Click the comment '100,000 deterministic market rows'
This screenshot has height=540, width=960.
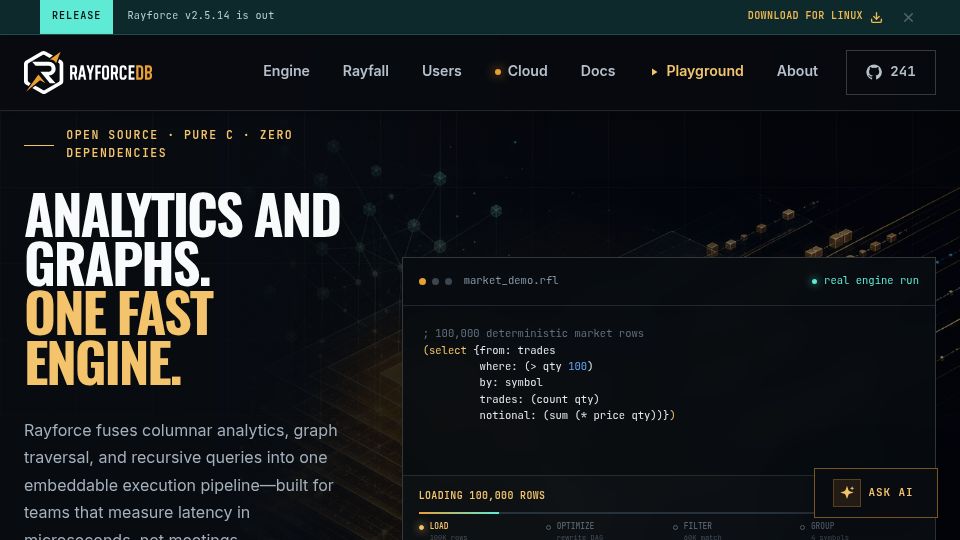533,334
